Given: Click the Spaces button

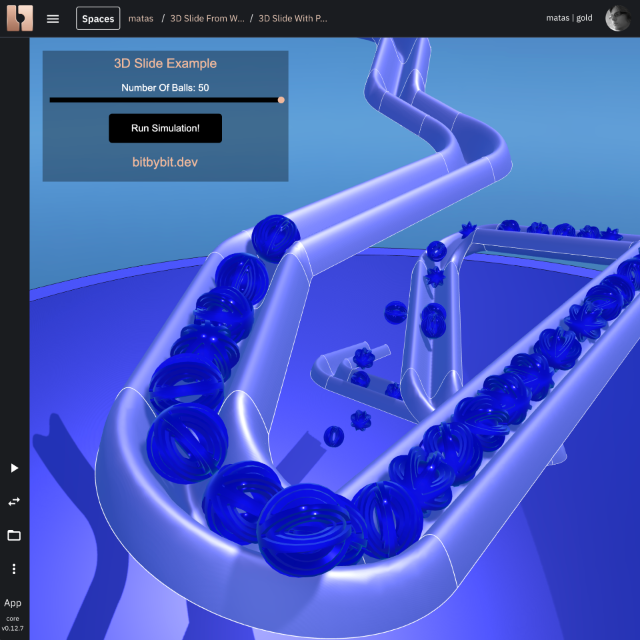Looking at the screenshot, I should [98, 18].
